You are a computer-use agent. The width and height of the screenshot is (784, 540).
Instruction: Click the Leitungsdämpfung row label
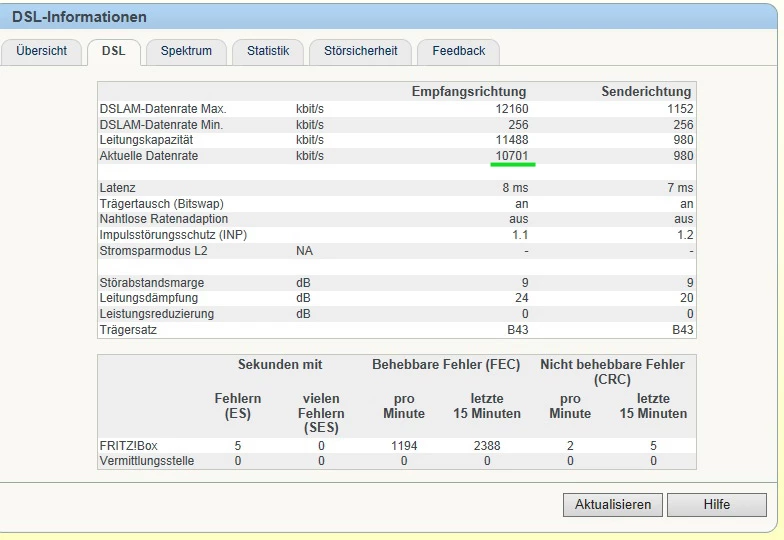click(x=149, y=298)
